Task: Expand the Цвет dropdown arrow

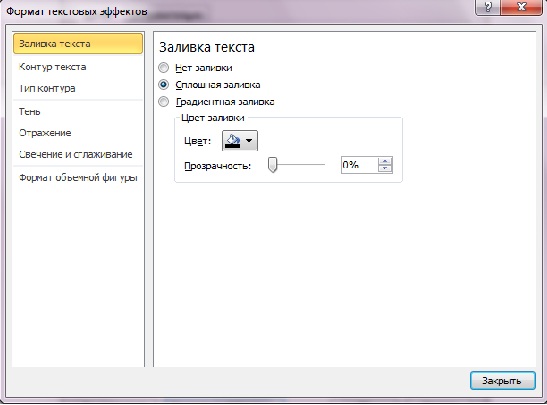Action: click(x=249, y=141)
